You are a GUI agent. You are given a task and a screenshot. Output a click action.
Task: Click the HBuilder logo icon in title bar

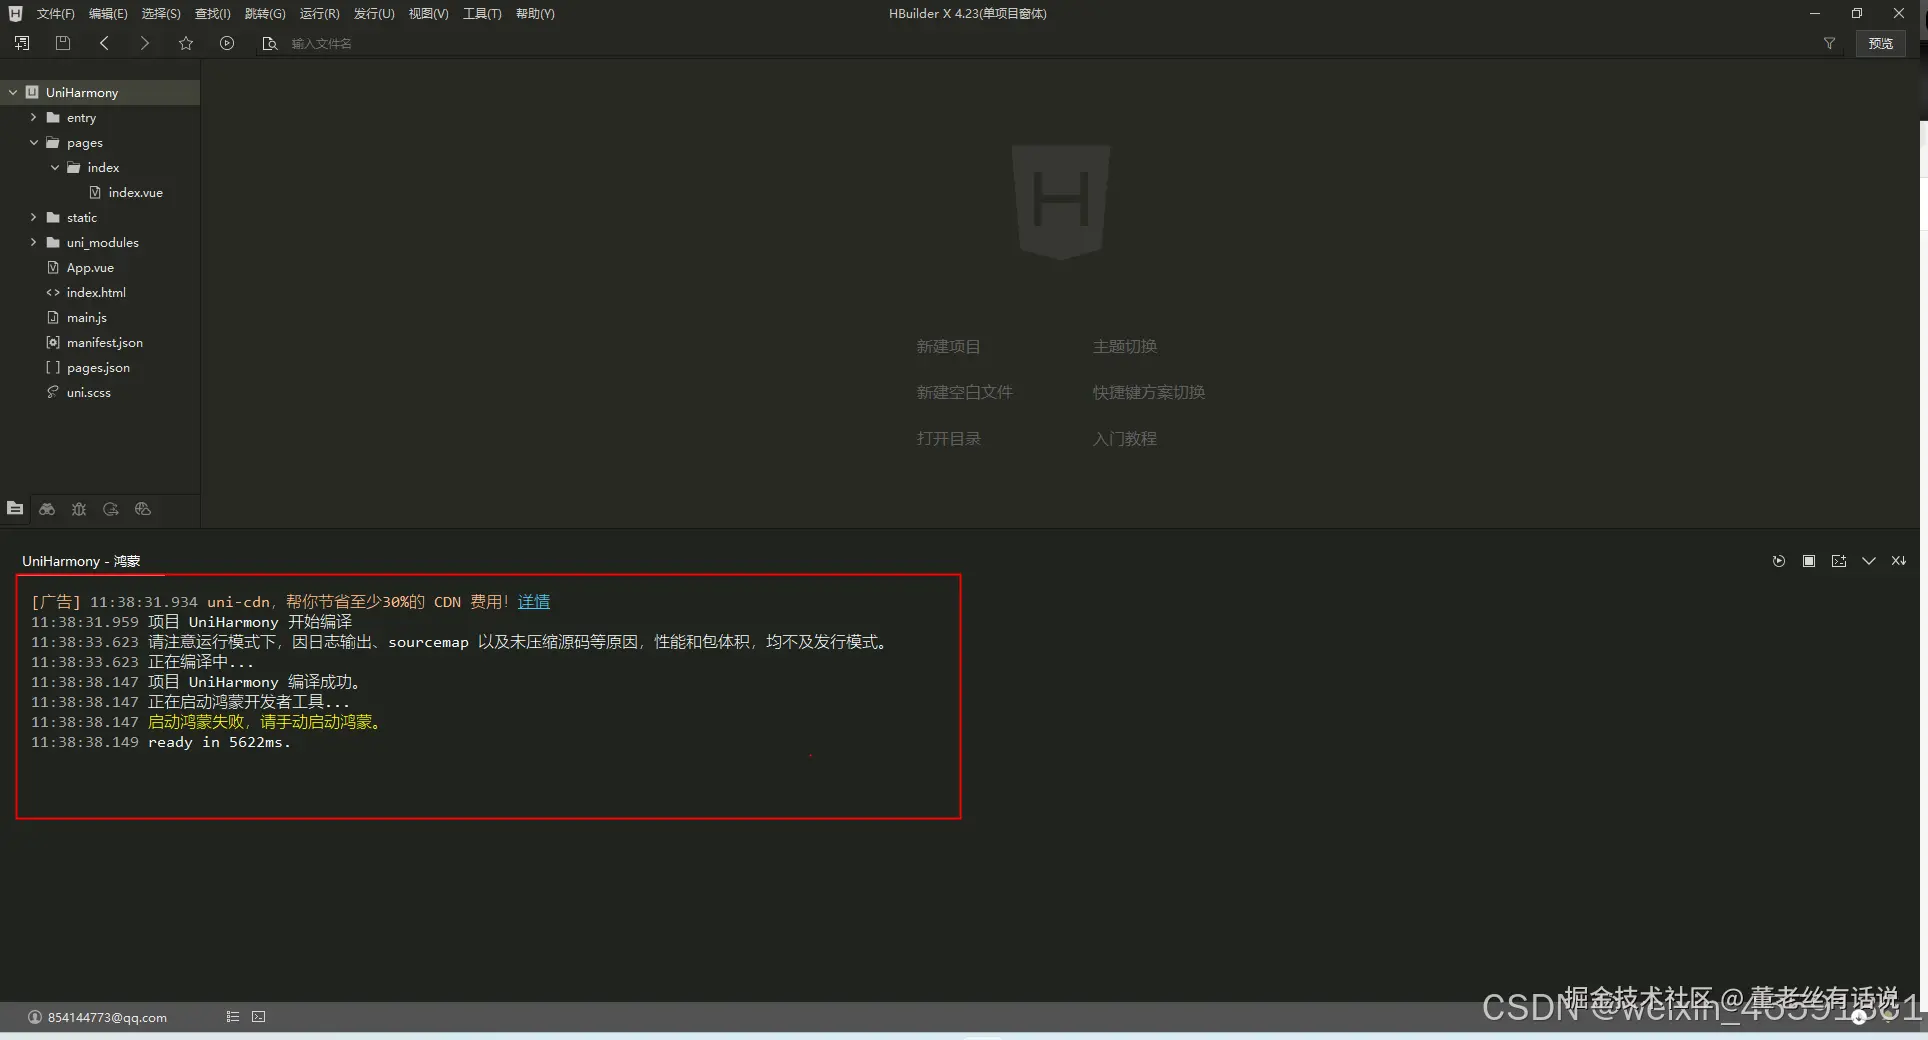(x=15, y=13)
